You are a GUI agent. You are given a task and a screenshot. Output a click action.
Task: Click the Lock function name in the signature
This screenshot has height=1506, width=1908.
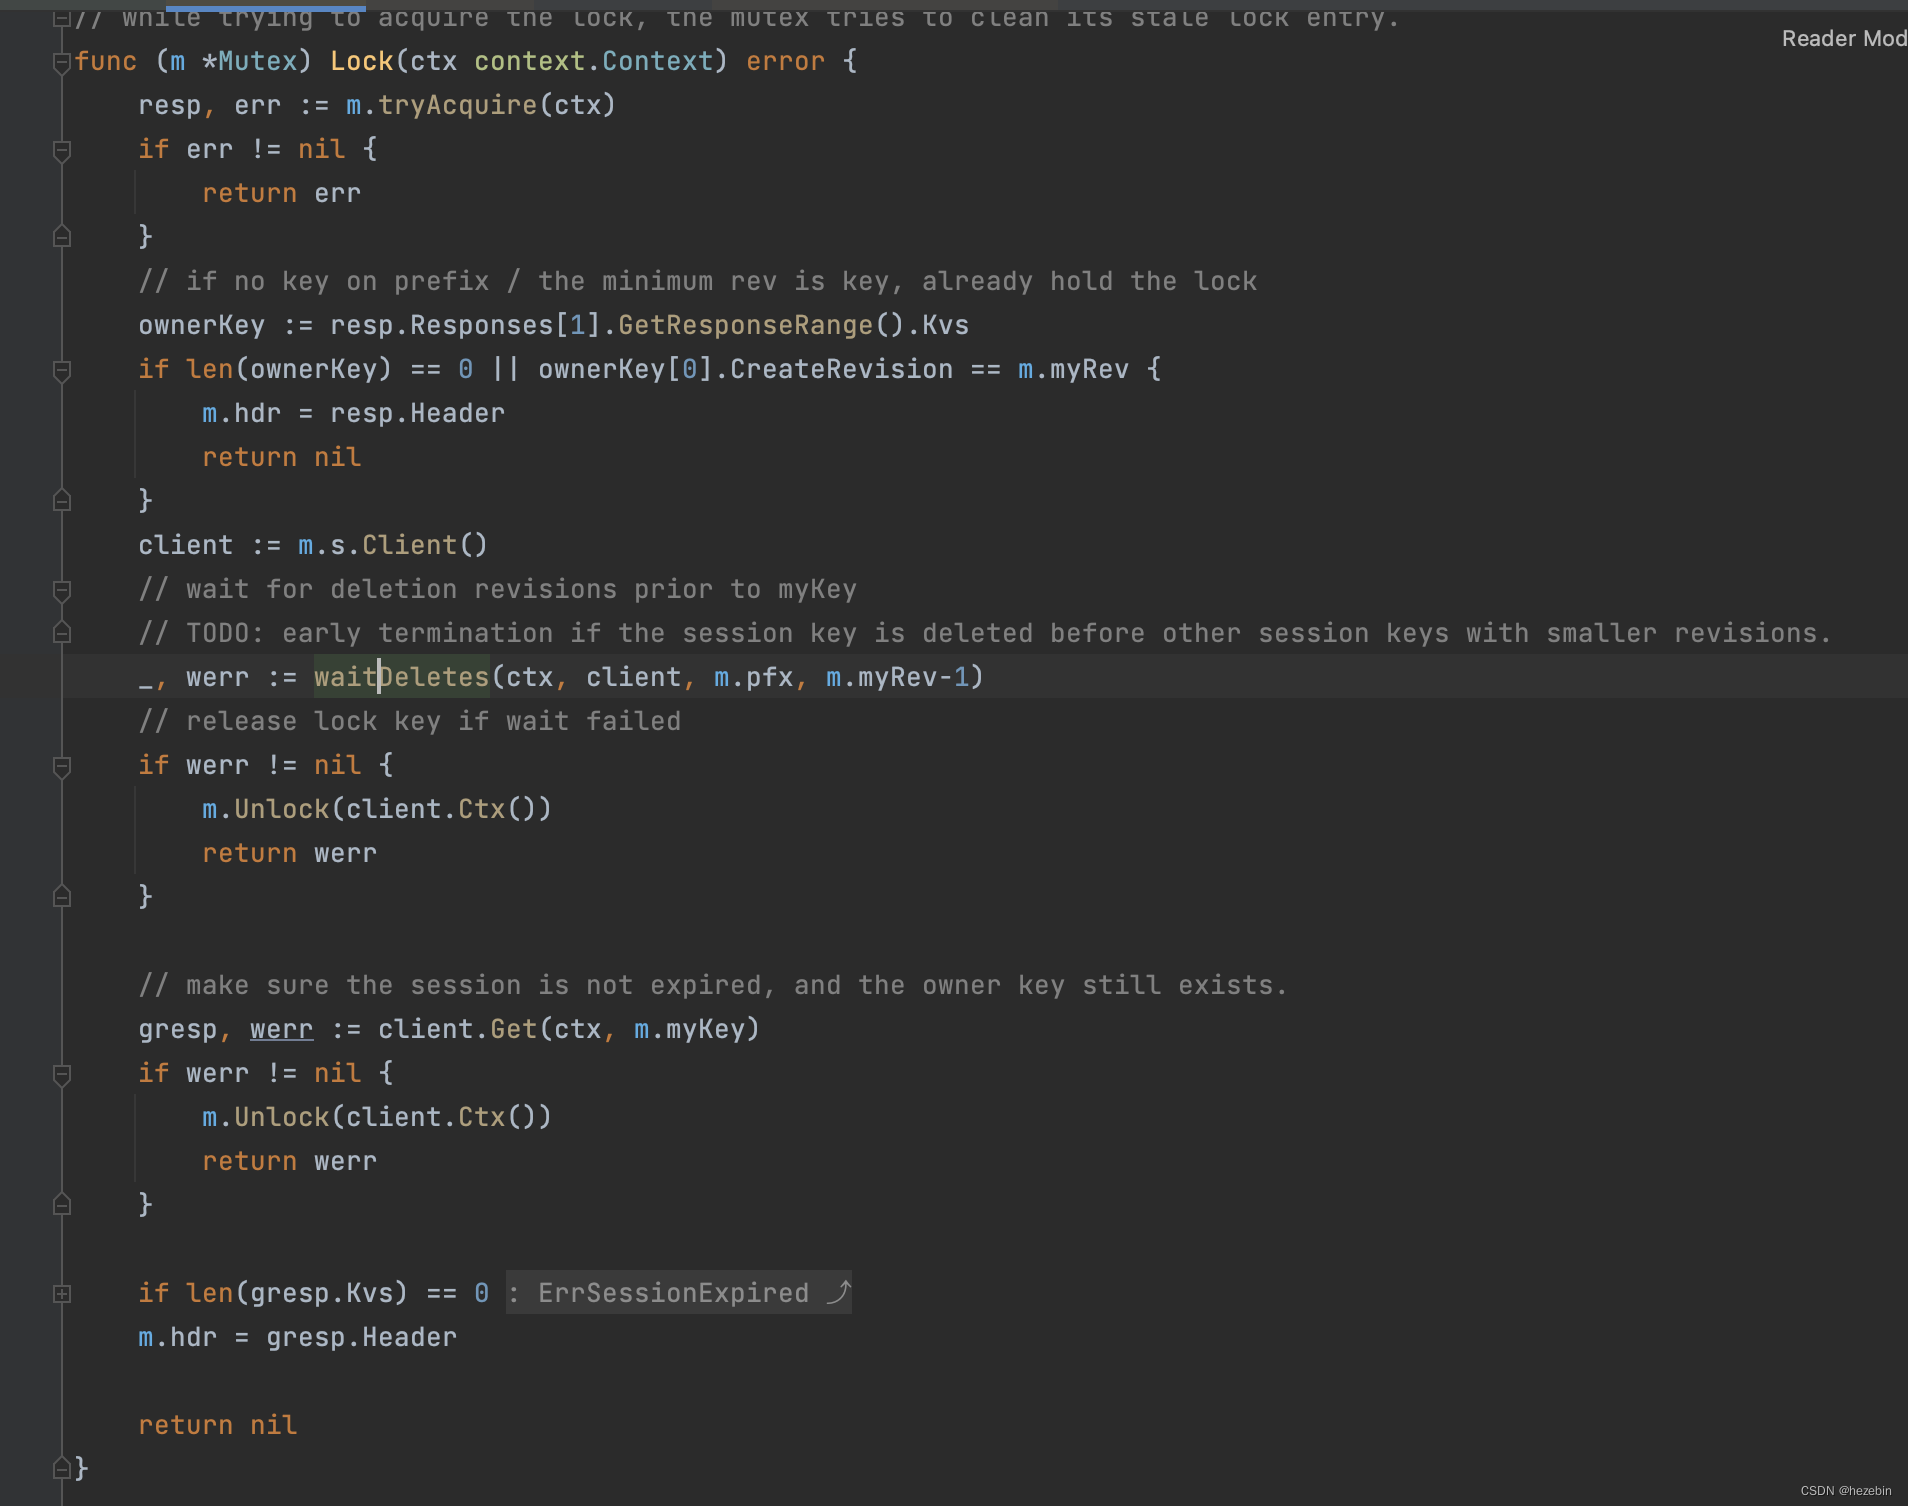click(362, 61)
